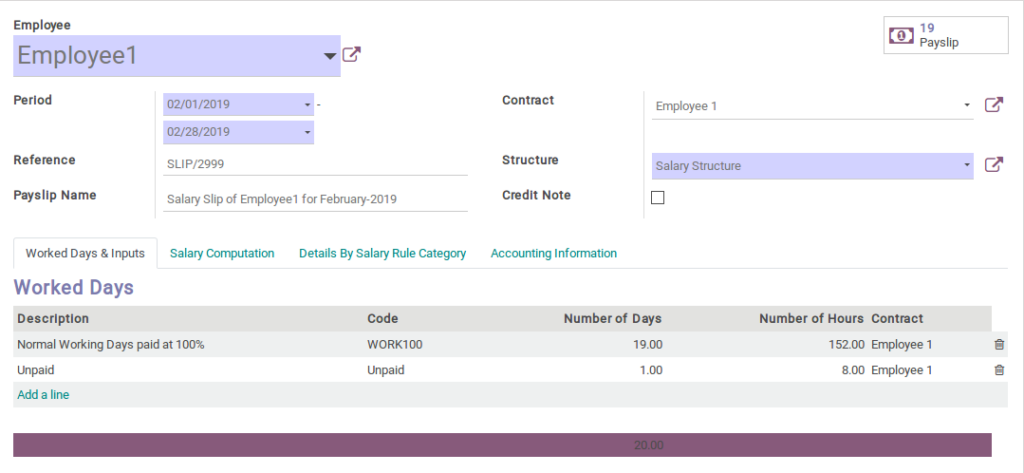
Task: Click the Payslip Name input field
Action: (x=315, y=199)
